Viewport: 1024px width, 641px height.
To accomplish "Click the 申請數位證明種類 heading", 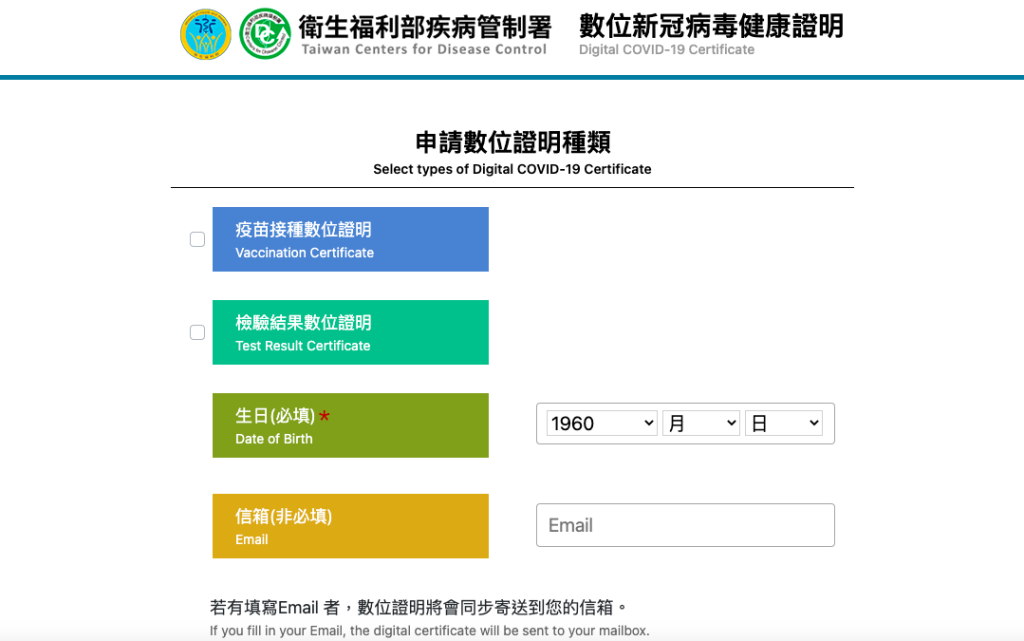I will [512, 142].
